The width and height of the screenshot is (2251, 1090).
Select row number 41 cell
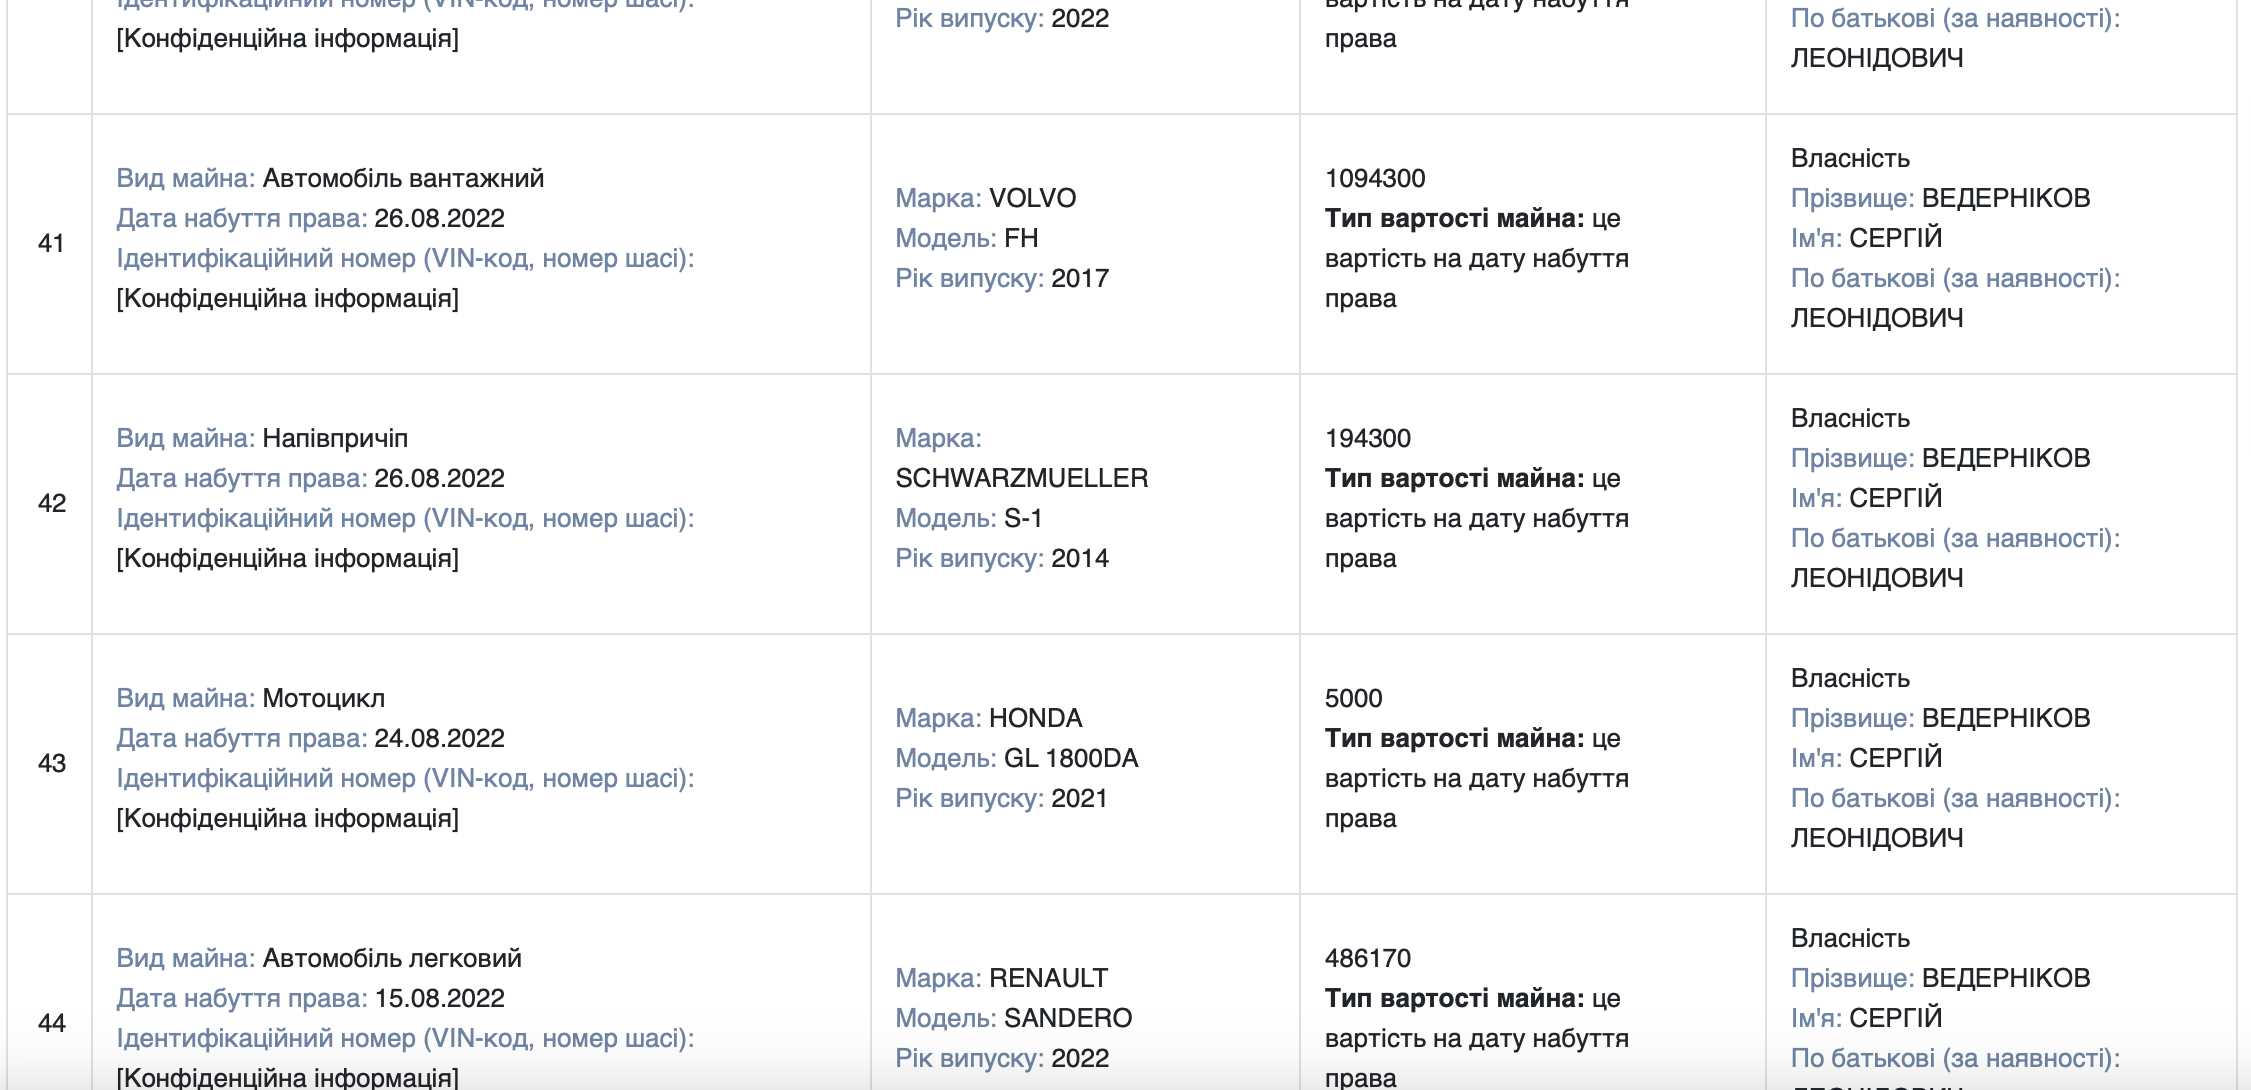(50, 243)
